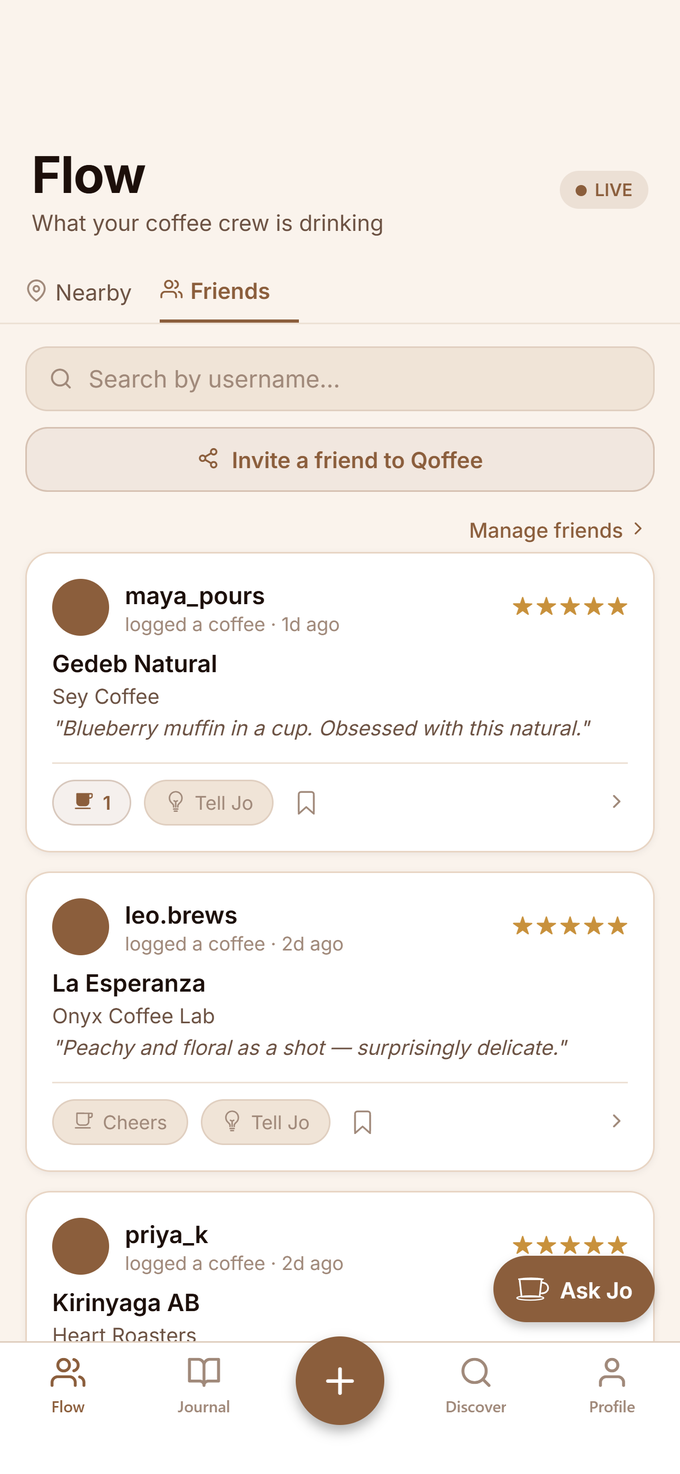Open the Journal tab in bottom bar

(x=204, y=1385)
